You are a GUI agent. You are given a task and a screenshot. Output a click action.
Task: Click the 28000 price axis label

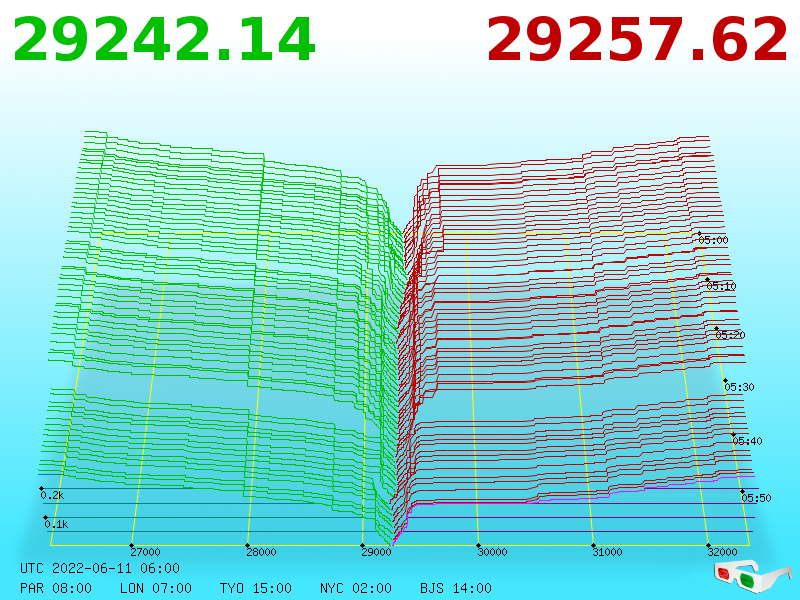tap(261, 552)
